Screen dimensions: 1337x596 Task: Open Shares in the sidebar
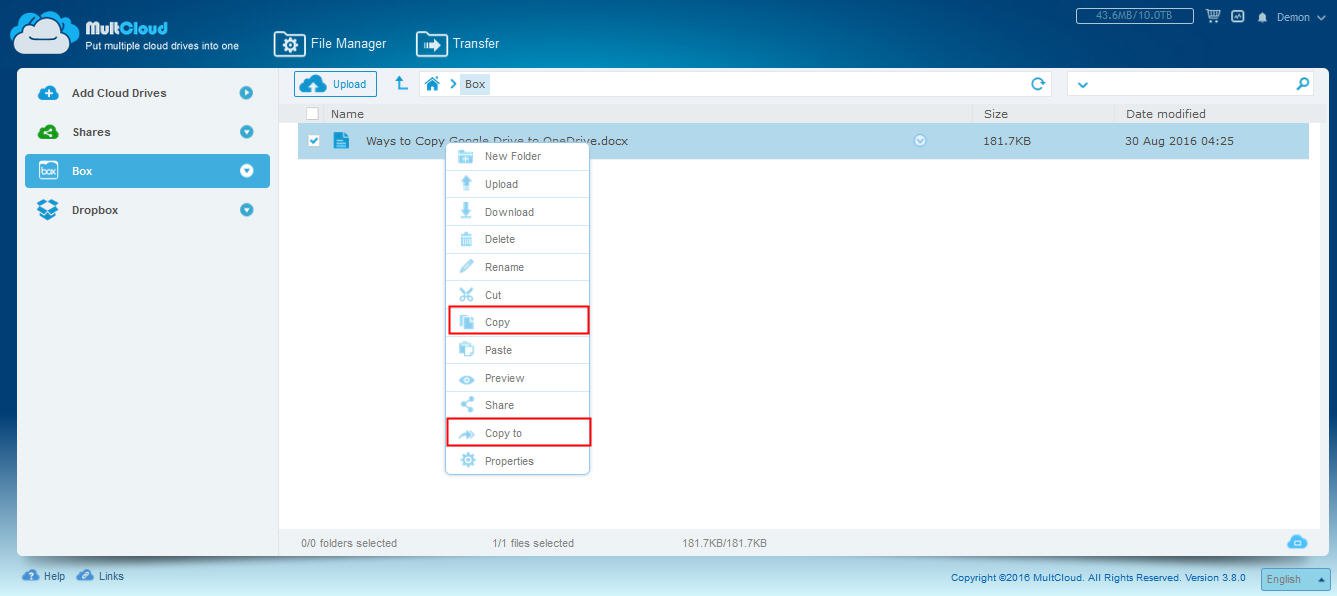pyautogui.click(x=91, y=132)
